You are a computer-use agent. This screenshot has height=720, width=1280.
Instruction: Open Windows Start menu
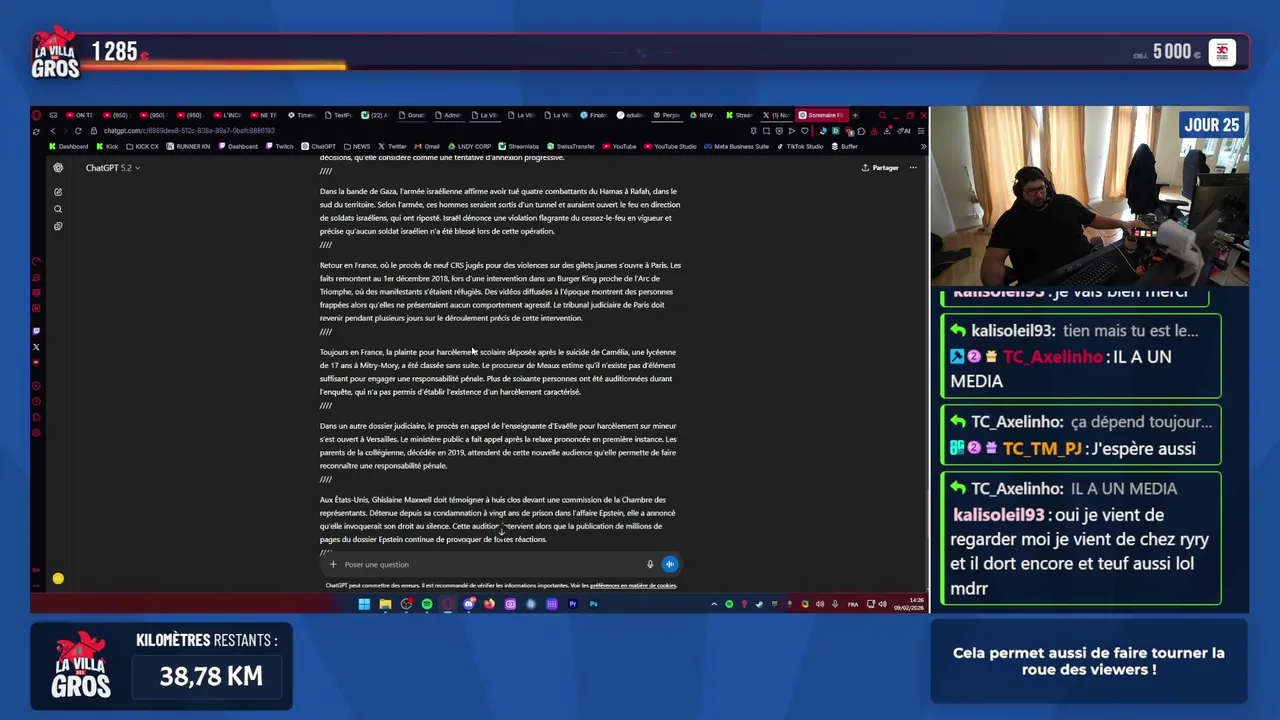coord(364,604)
